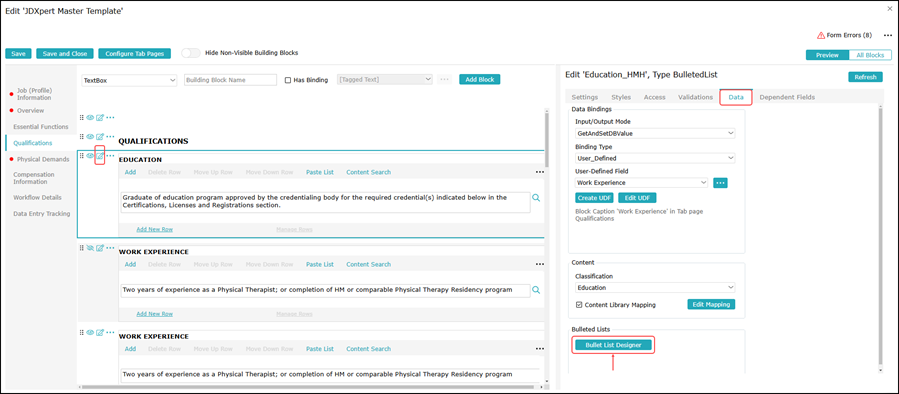This screenshot has width=899, height=394.
Task: Check the Has Binding checkbox
Action: tap(288, 80)
